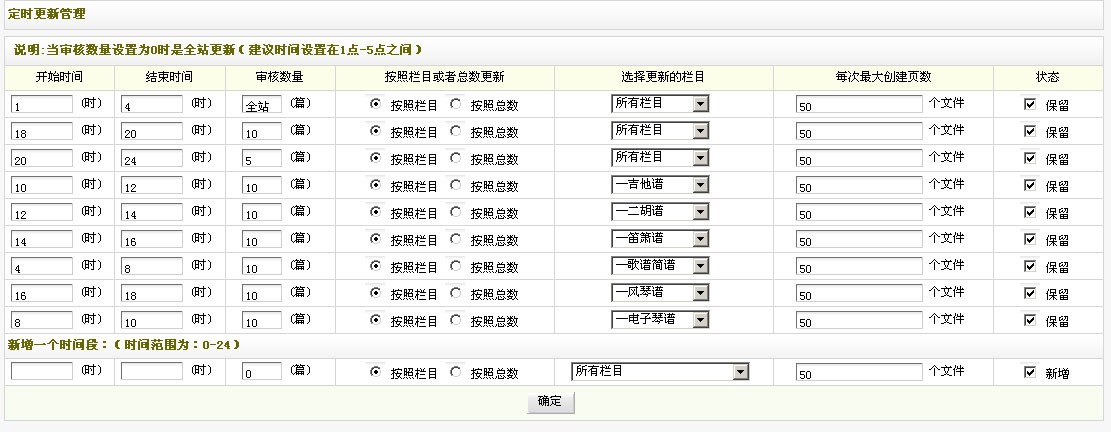Click the max pages field in the new row
The image size is (1111, 432).
859,371
